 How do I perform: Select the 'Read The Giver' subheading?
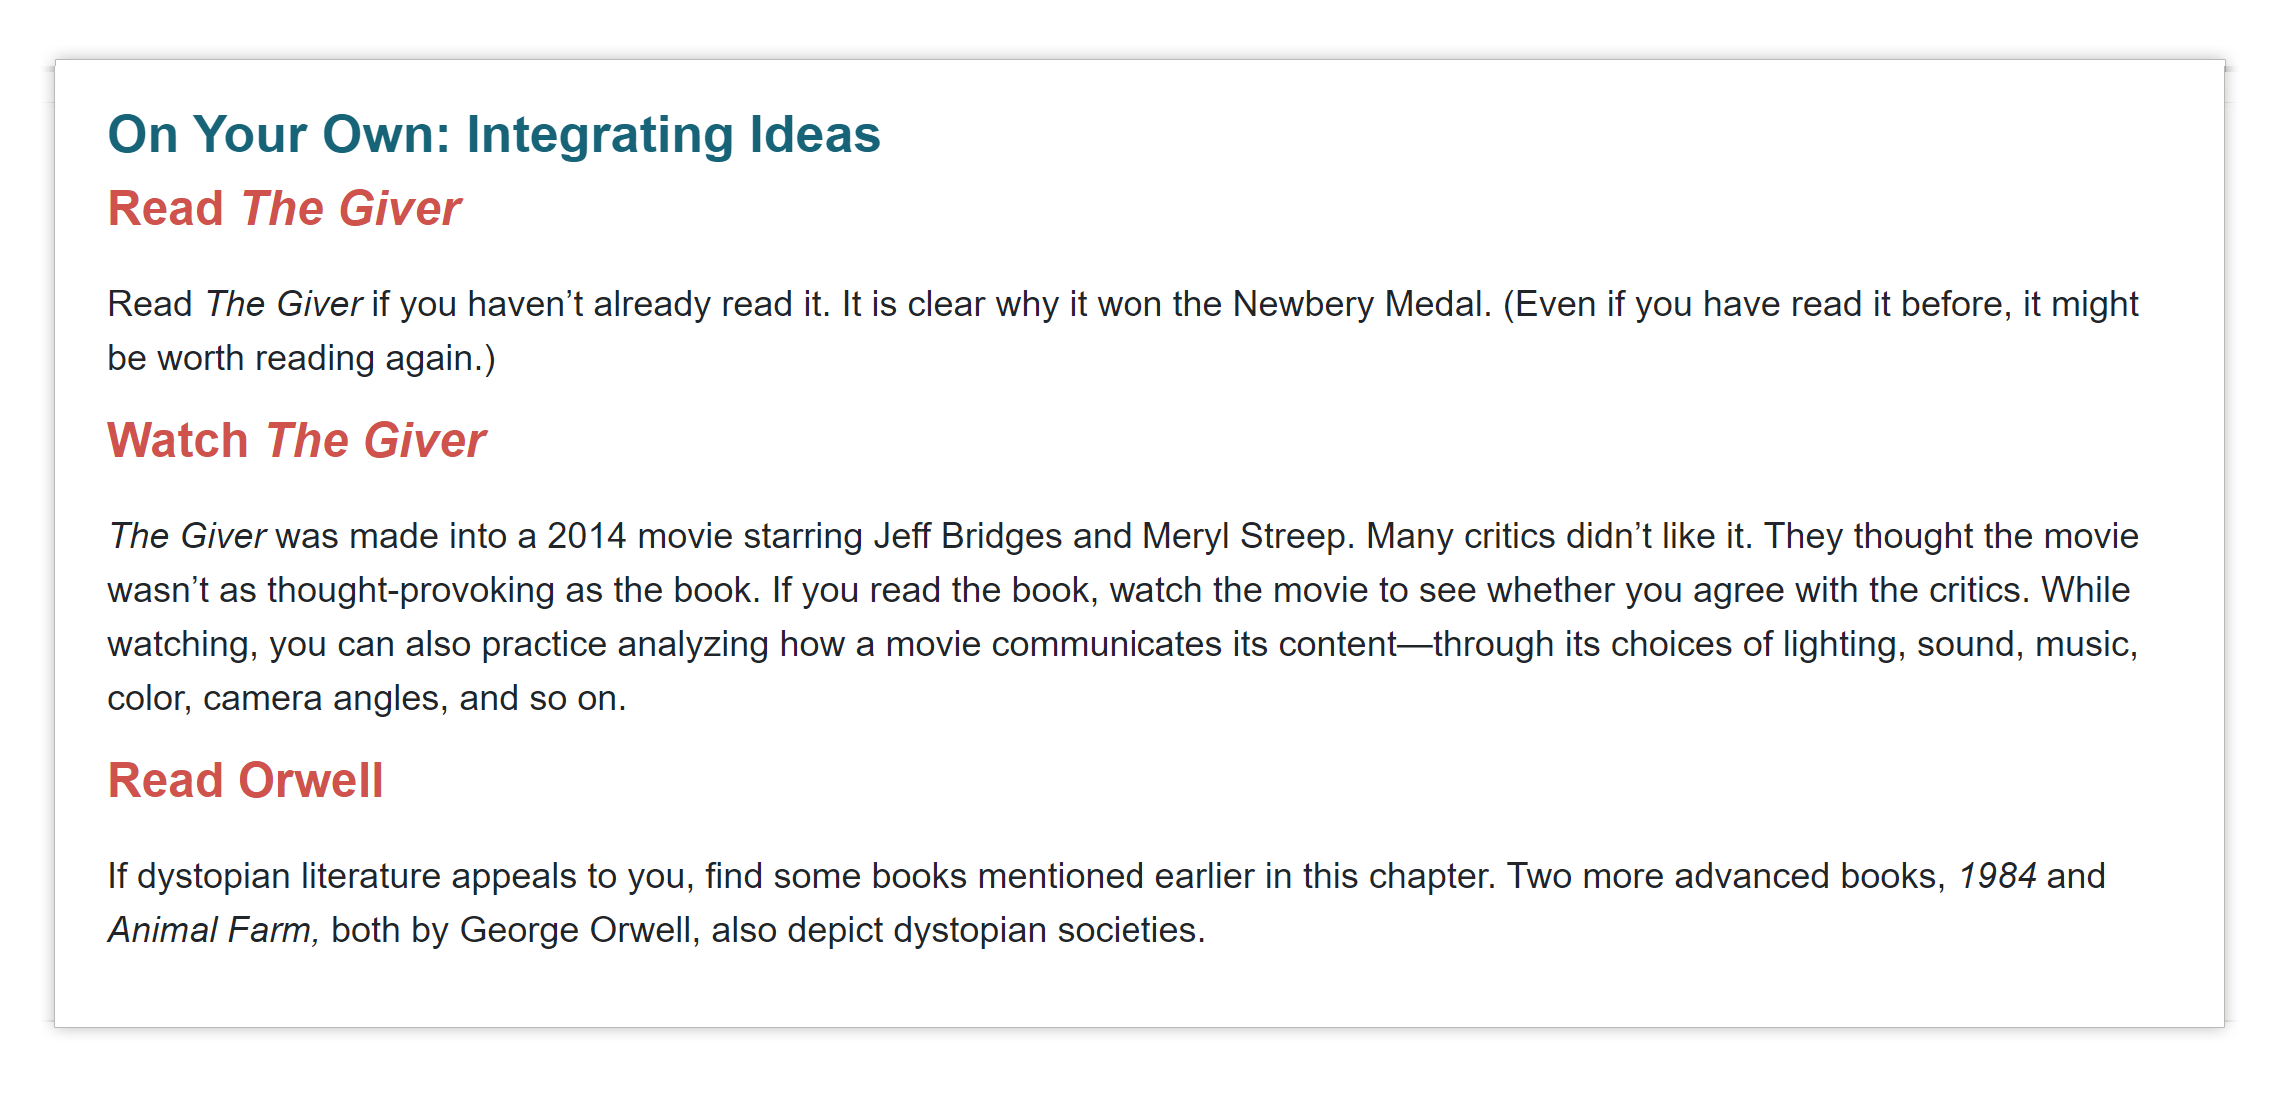284,208
